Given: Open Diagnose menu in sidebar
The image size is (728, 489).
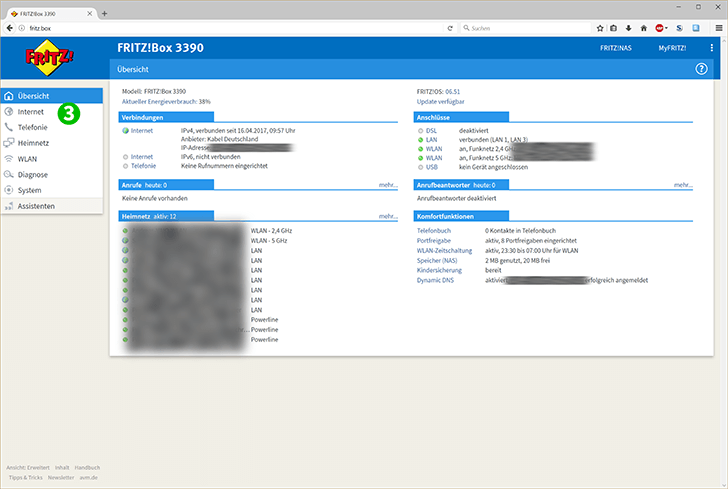Looking at the screenshot, I should 32,175.
